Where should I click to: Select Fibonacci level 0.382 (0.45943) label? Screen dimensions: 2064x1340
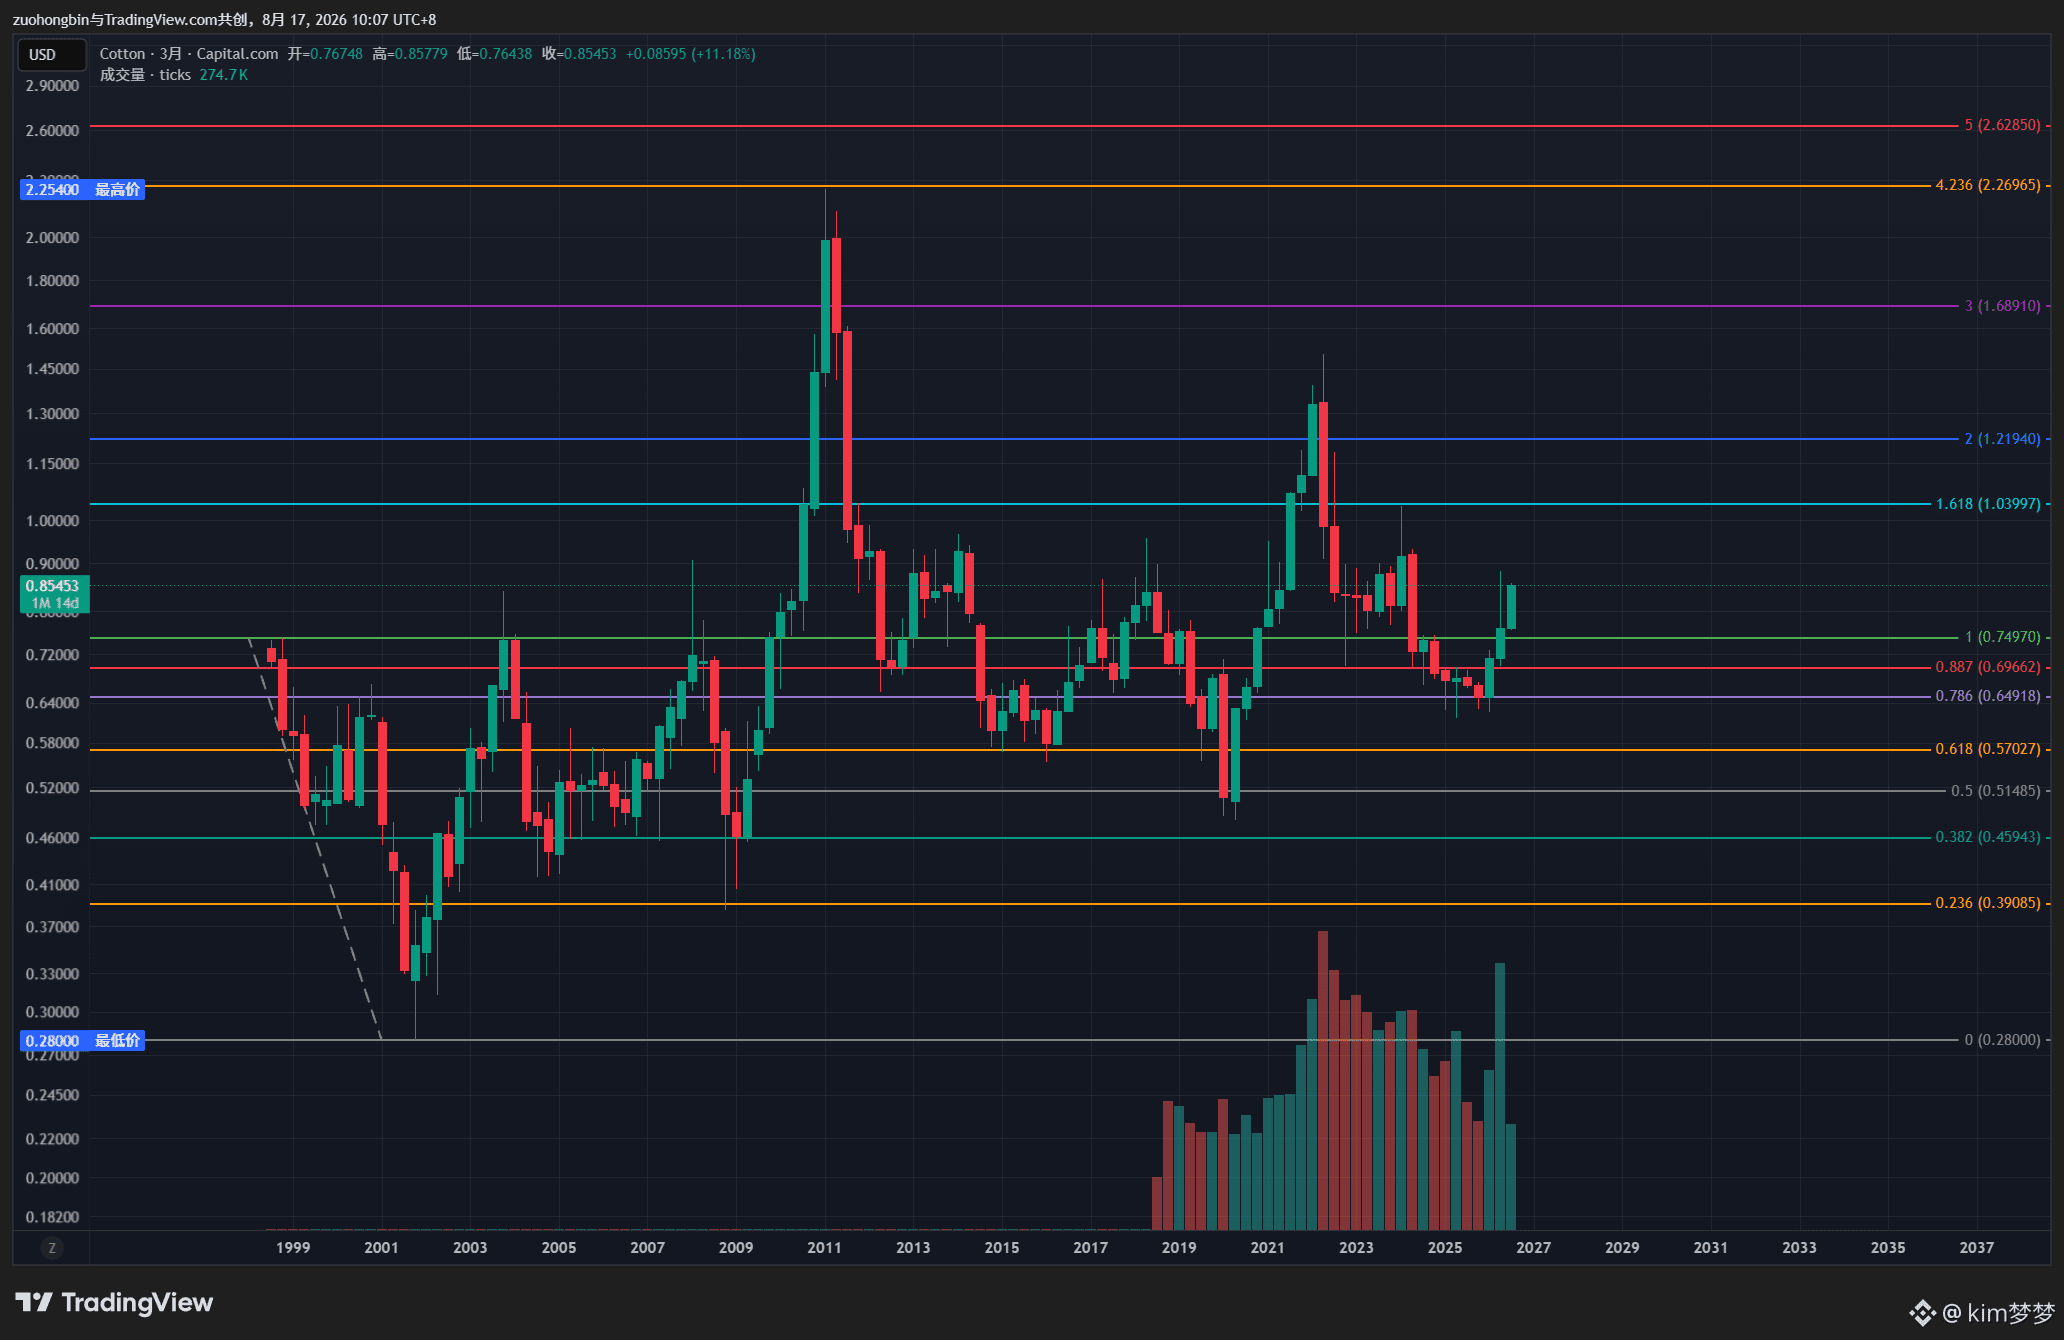click(1988, 837)
